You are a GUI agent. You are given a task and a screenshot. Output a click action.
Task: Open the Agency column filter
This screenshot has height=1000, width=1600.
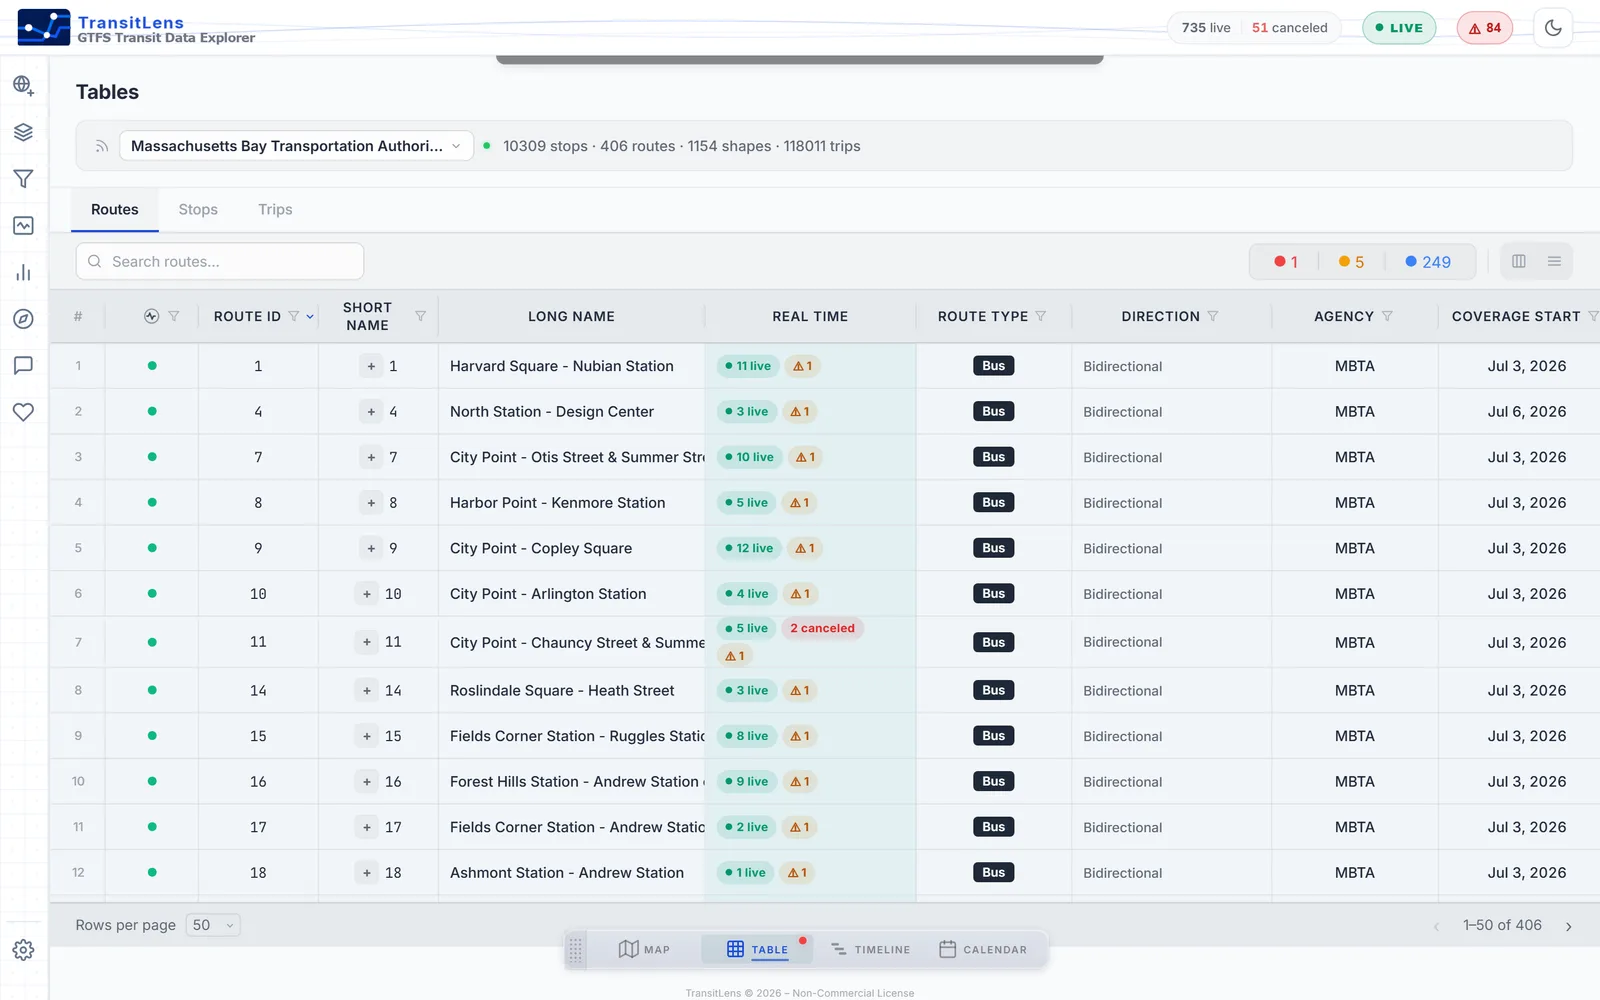(x=1387, y=316)
